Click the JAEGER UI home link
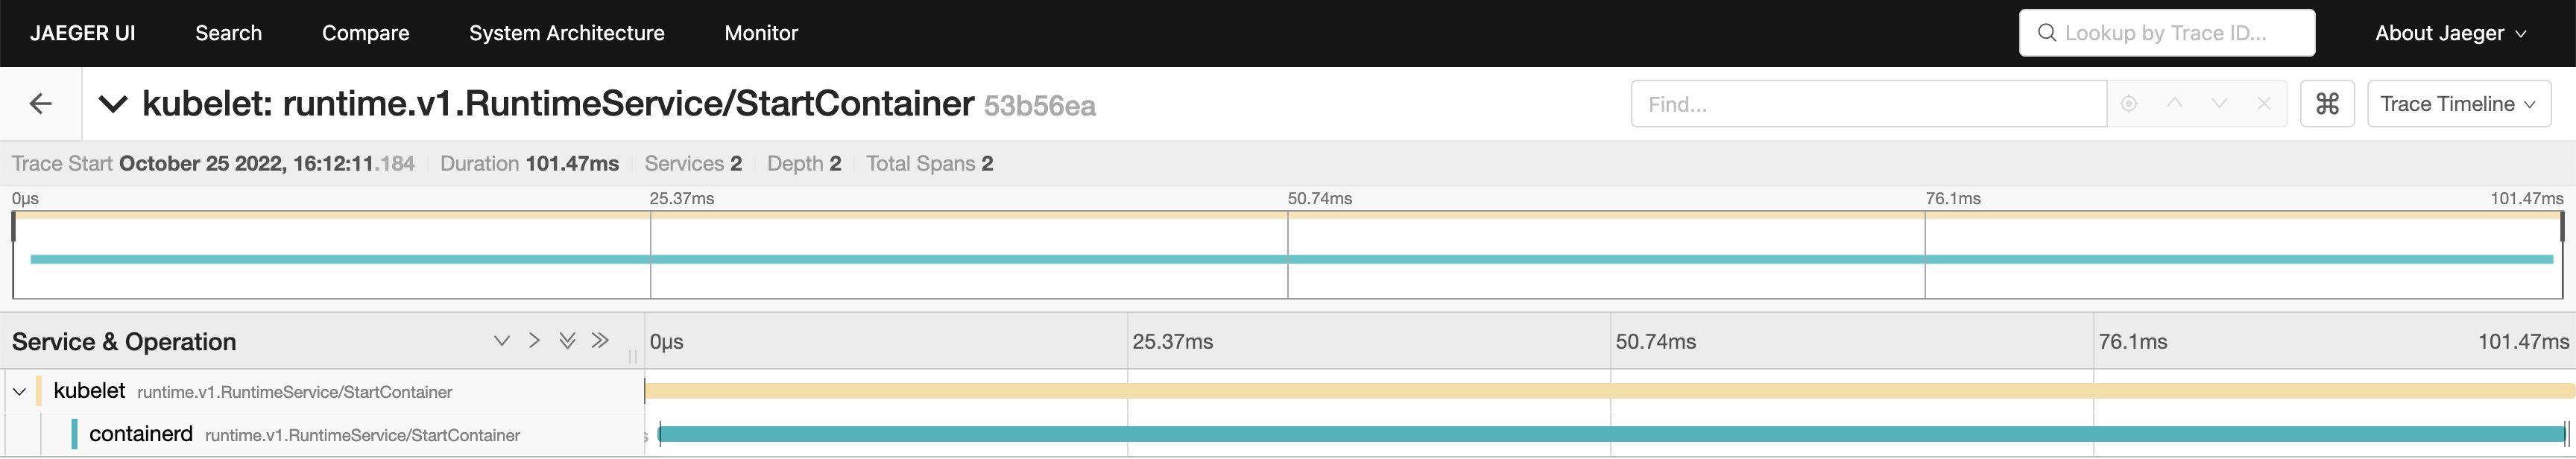Image resolution: width=2576 pixels, height=459 pixels. pos(83,32)
